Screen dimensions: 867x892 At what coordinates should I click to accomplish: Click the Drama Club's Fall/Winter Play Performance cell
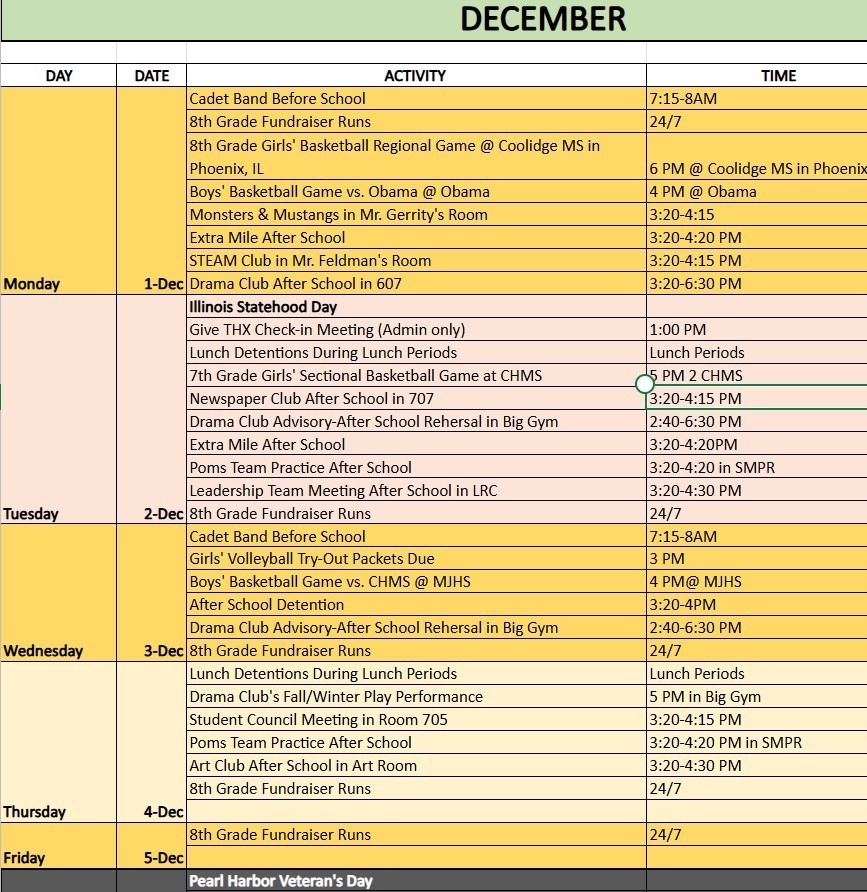pyautogui.click(x=415, y=697)
